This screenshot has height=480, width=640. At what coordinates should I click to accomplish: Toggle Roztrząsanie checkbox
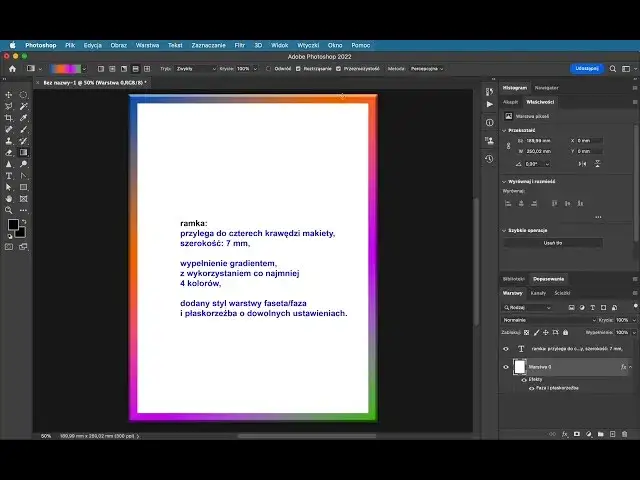[x=298, y=69]
